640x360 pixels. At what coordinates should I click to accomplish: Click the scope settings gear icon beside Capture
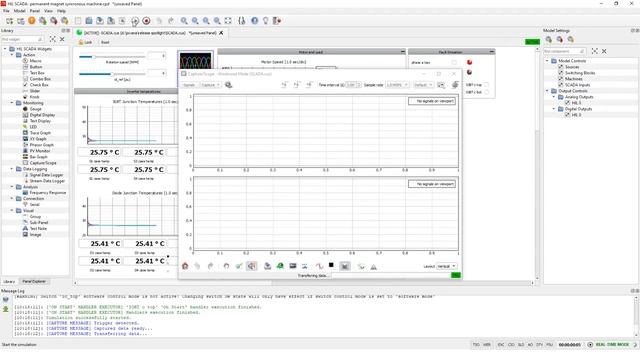[229, 85]
